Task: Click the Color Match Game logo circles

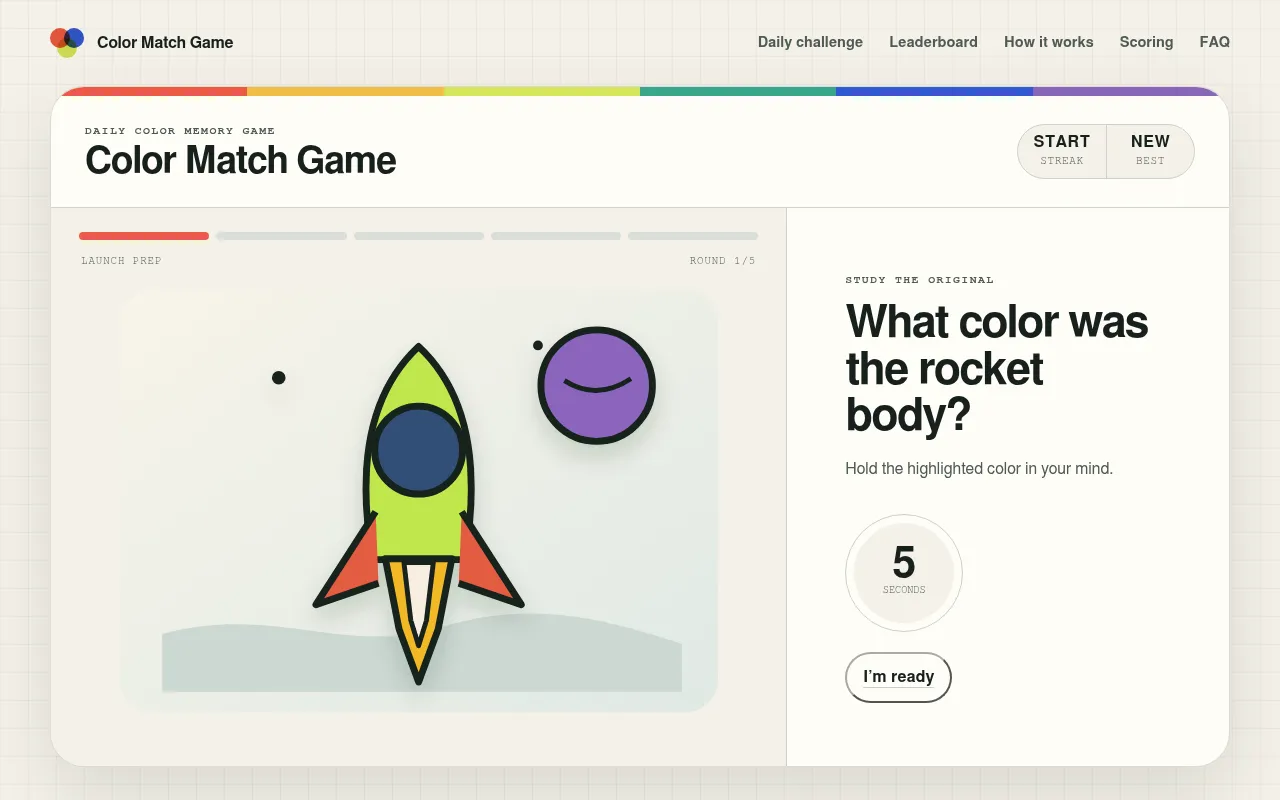Action: point(67,42)
